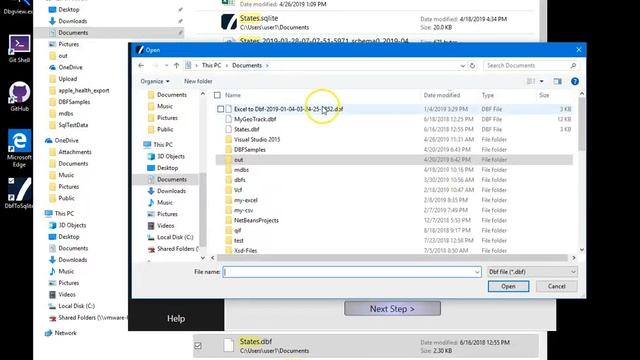Open the Organize dropdown menu

point(155,81)
